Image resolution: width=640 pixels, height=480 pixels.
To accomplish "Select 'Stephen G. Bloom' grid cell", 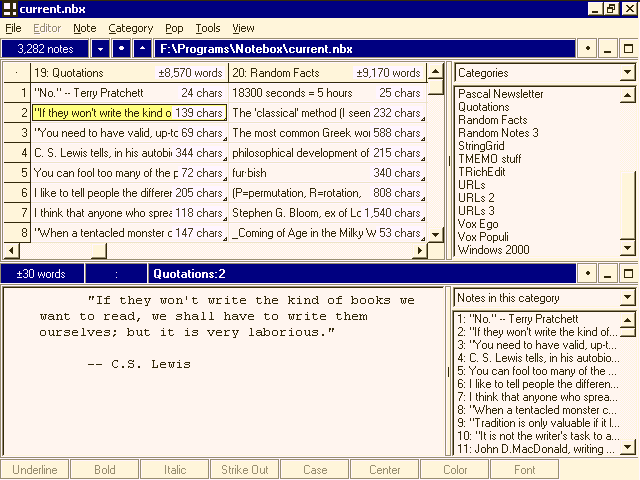I will pyautogui.click(x=327, y=213).
